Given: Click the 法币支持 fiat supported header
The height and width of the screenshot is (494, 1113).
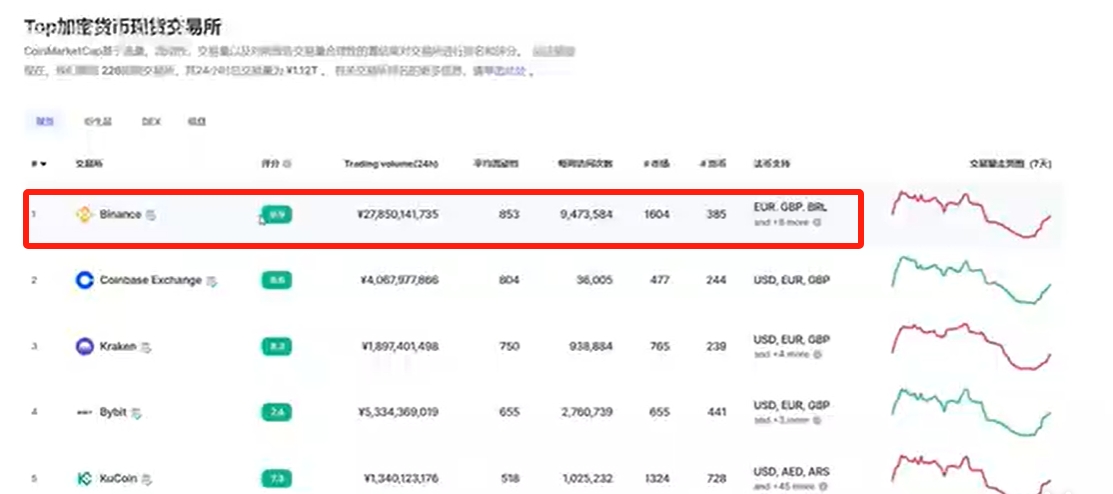Looking at the screenshot, I should pyautogui.click(x=772, y=164).
